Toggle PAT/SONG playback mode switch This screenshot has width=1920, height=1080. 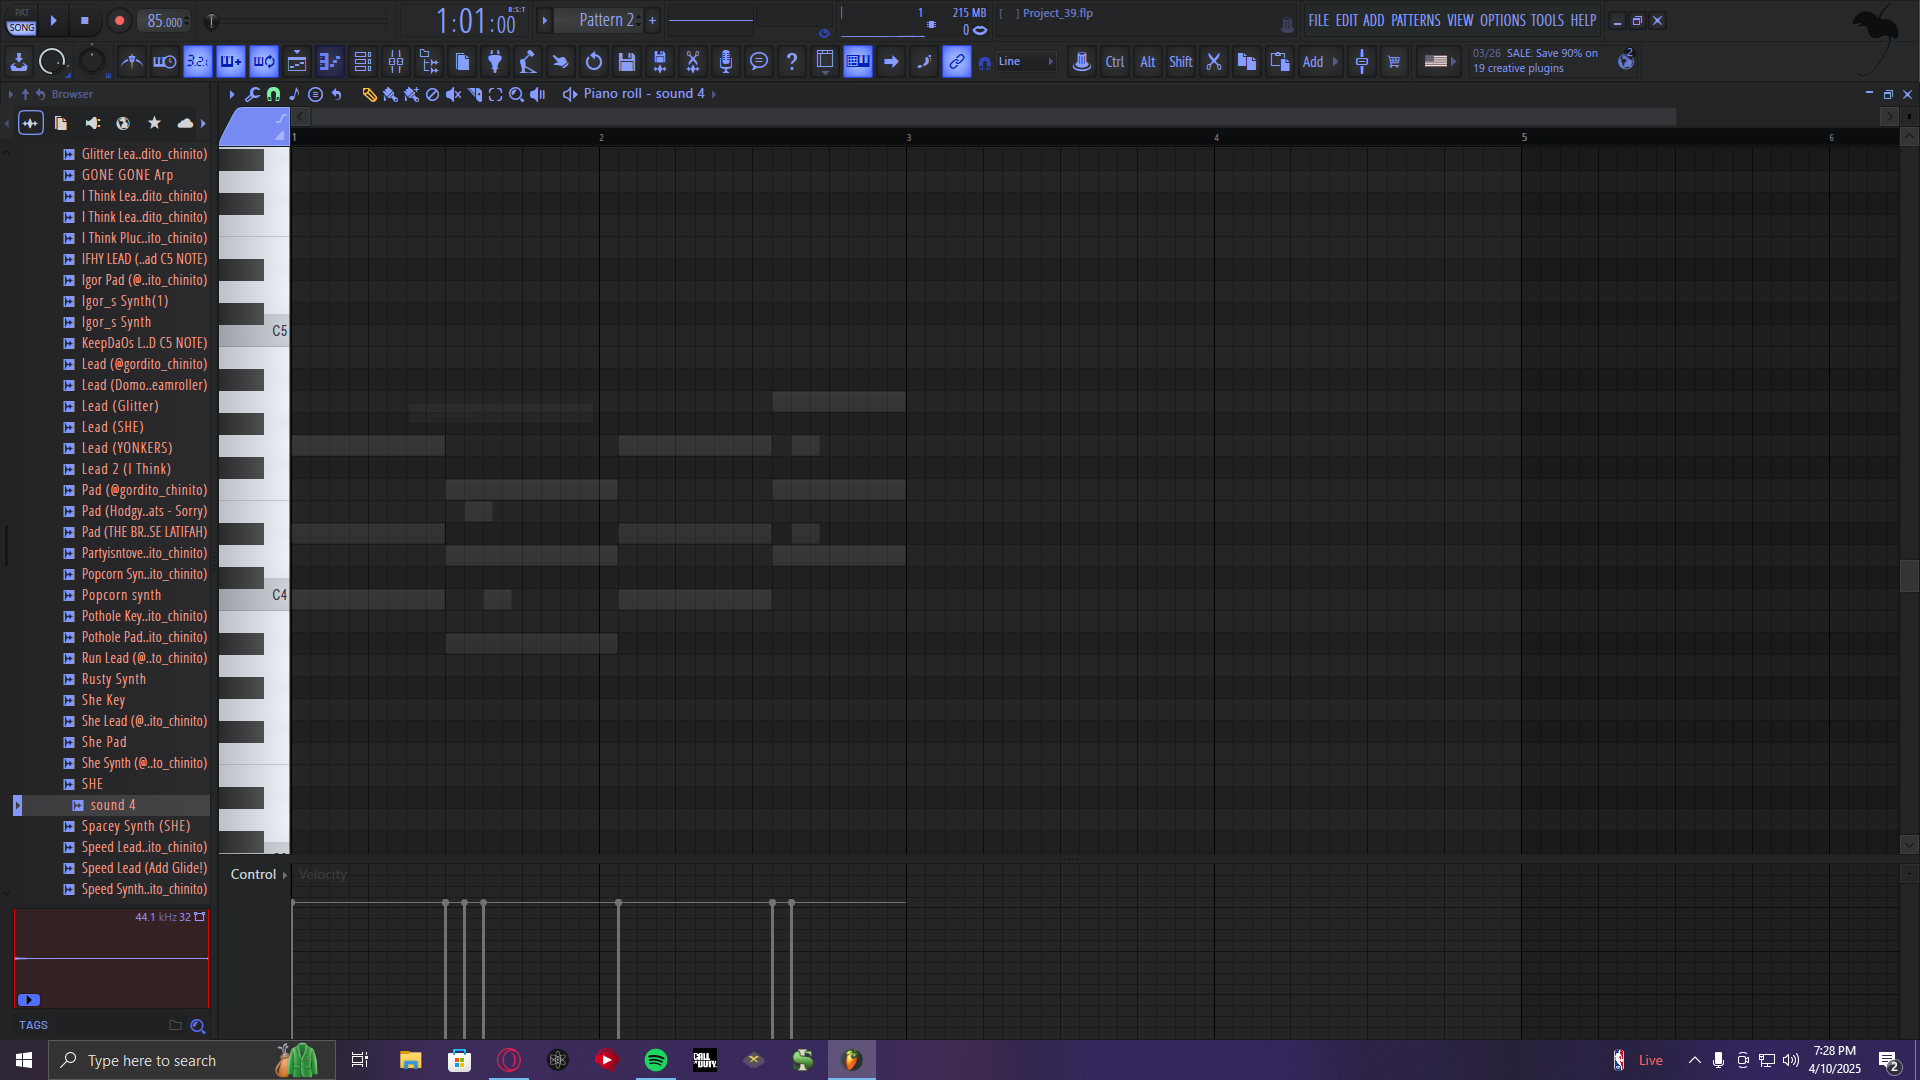[x=21, y=20]
